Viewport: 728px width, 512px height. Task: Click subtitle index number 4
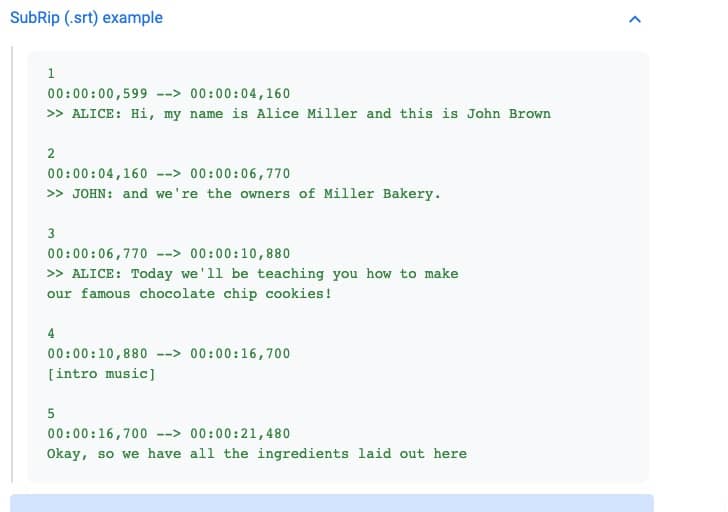(x=51, y=333)
